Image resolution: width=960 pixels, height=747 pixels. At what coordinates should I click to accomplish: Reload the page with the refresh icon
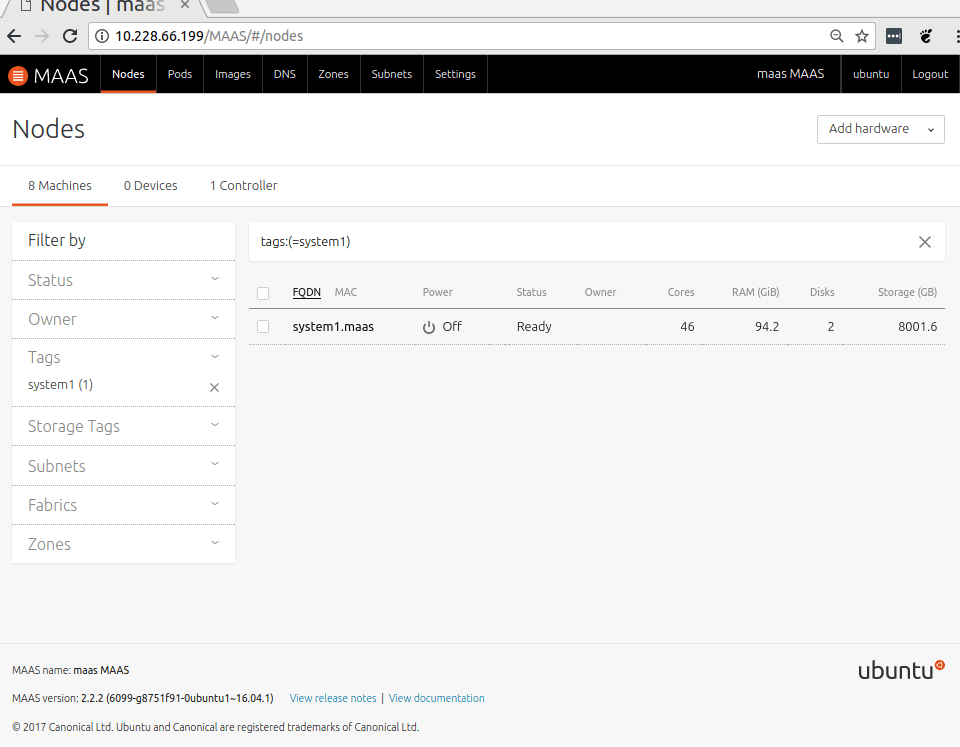(x=70, y=36)
